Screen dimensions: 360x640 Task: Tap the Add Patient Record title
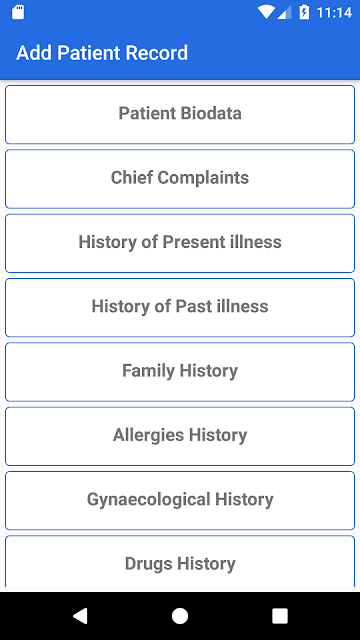(x=102, y=53)
